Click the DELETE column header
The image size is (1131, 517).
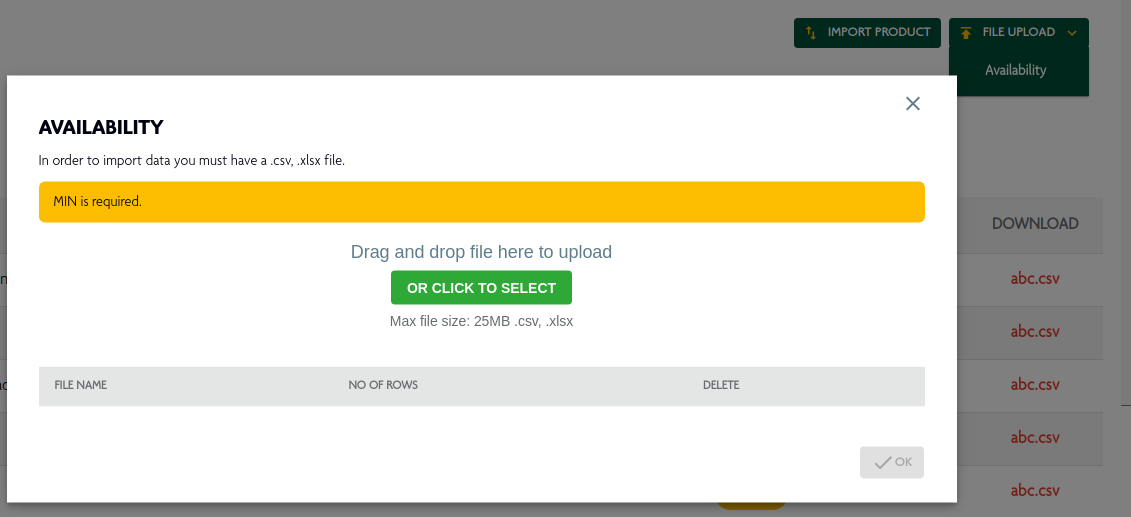coord(721,385)
